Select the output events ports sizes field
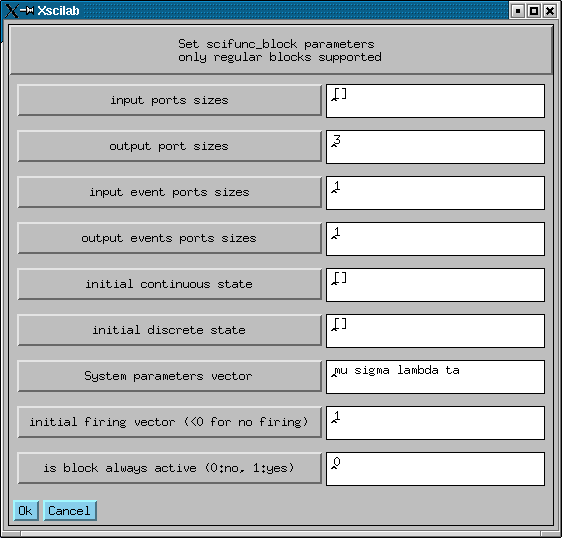This screenshot has width=562, height=538. 435,239
